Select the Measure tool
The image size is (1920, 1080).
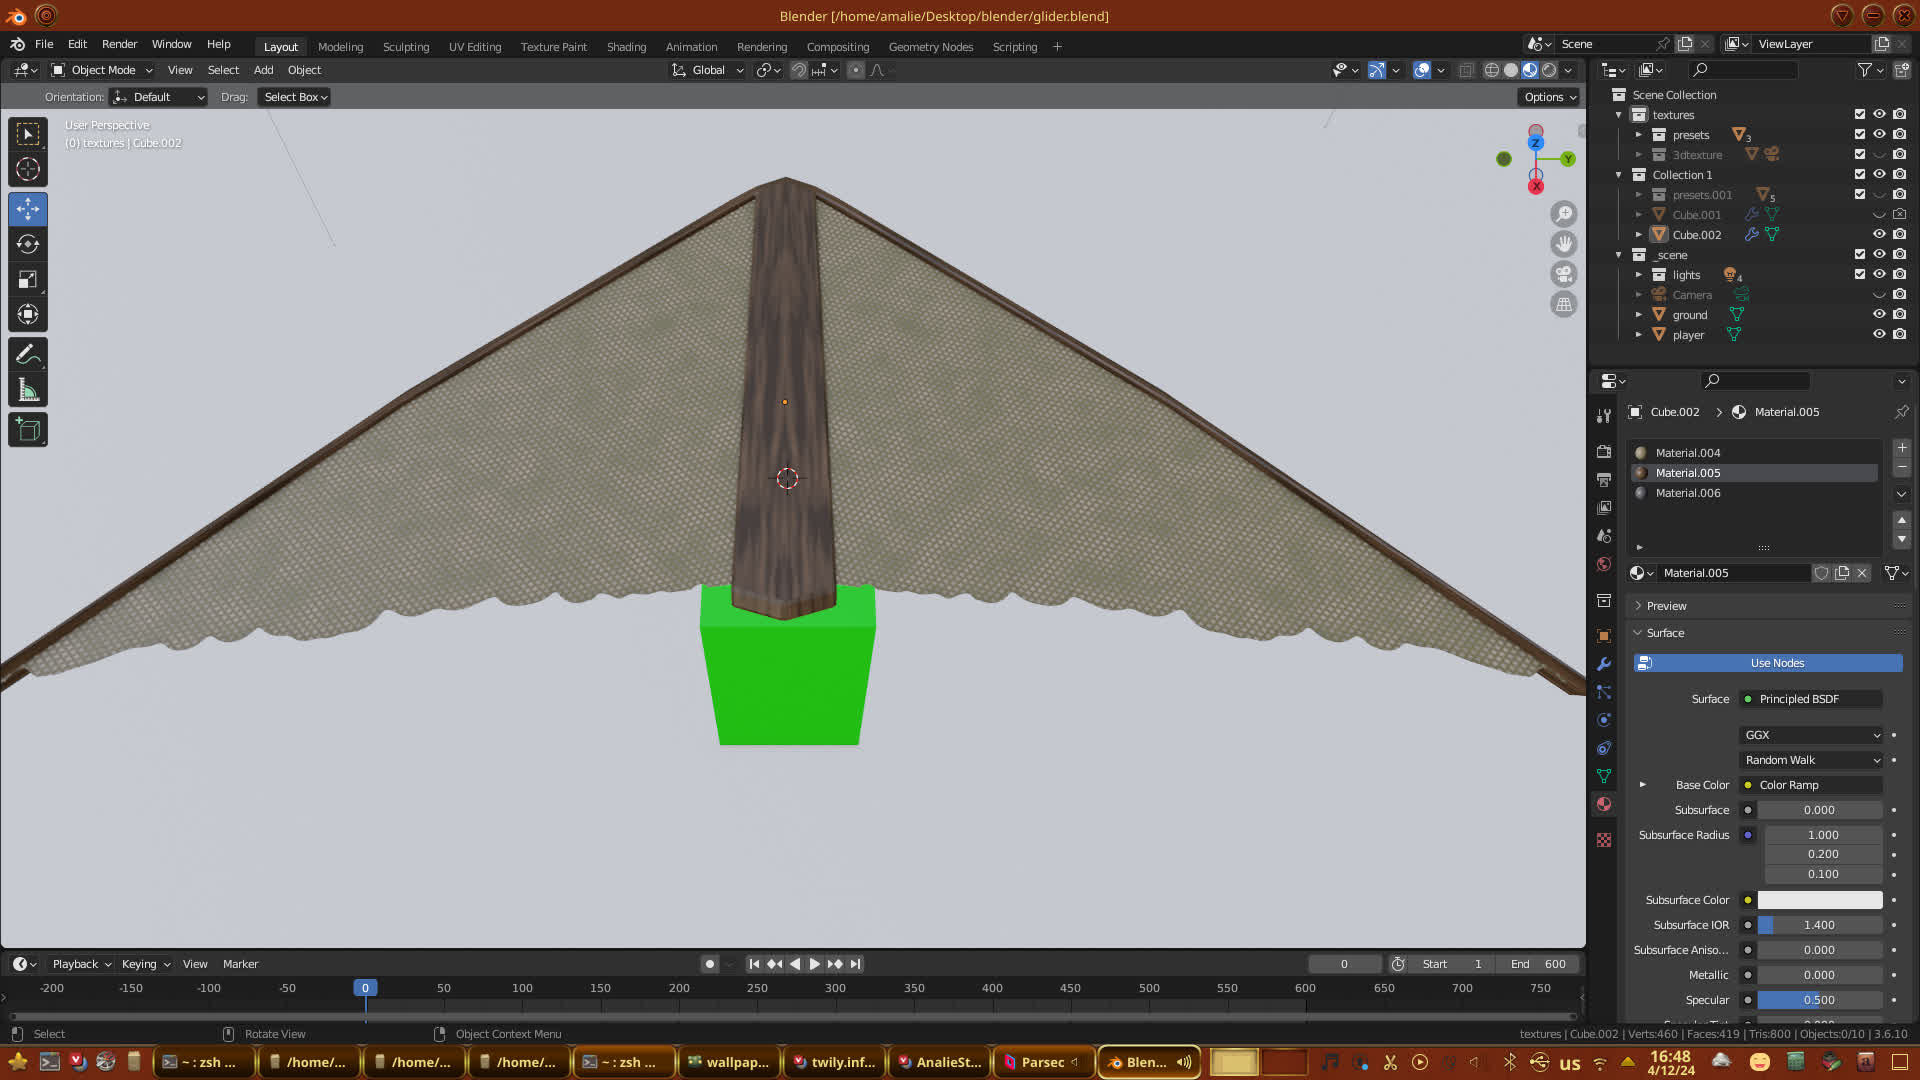[x=28, y=391]
